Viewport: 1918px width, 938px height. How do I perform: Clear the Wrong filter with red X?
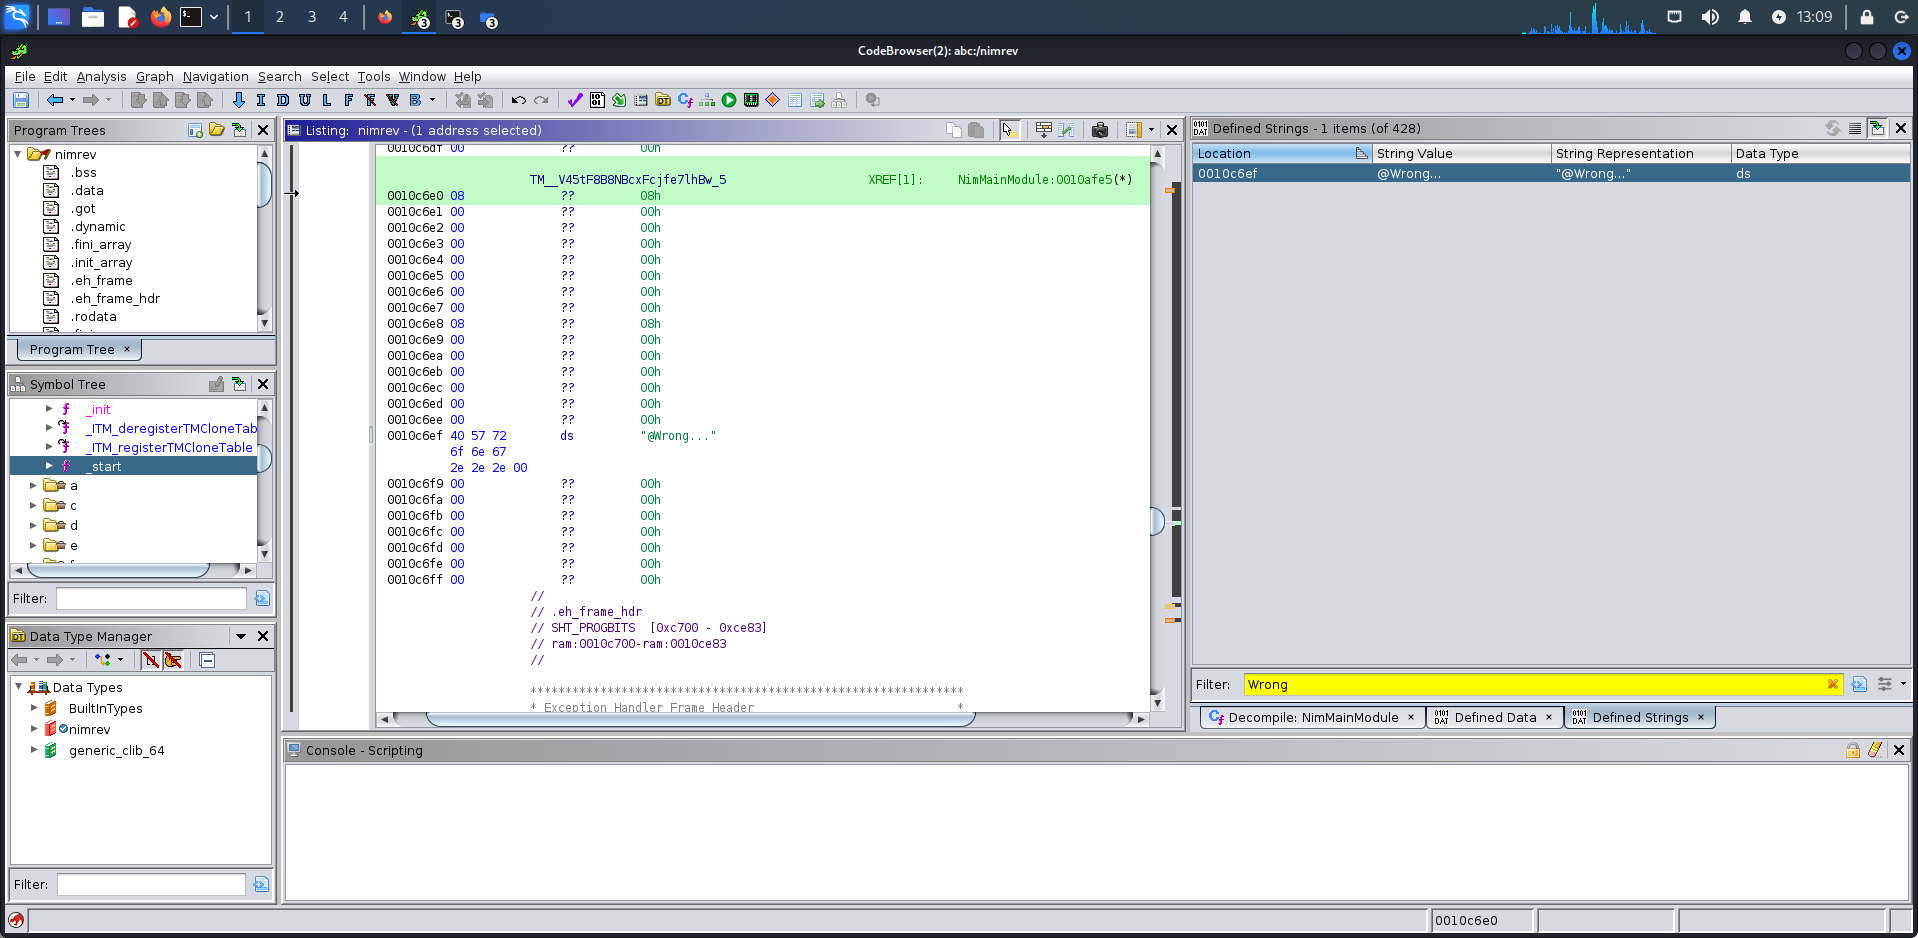tap(1833, 684)
